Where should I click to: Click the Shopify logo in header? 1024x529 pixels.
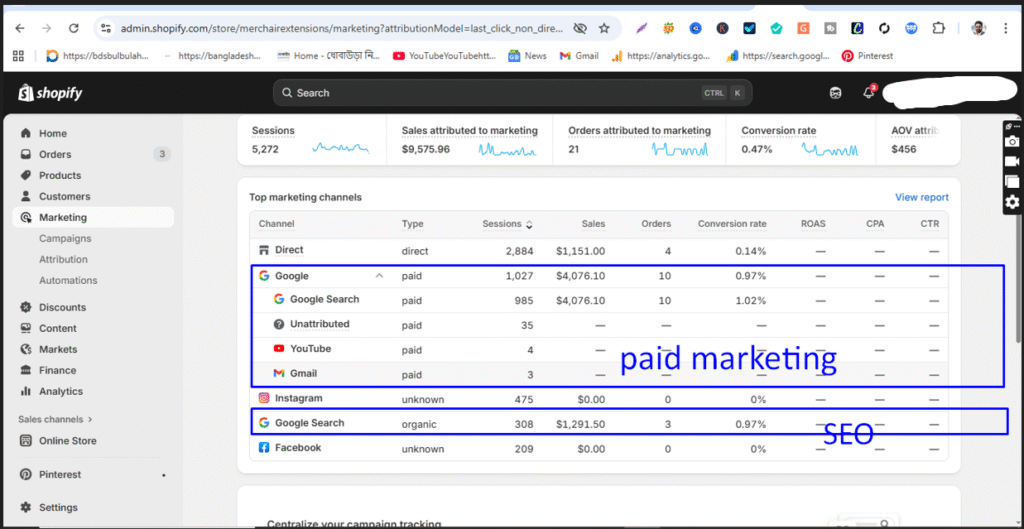click(x=50, y=93)
